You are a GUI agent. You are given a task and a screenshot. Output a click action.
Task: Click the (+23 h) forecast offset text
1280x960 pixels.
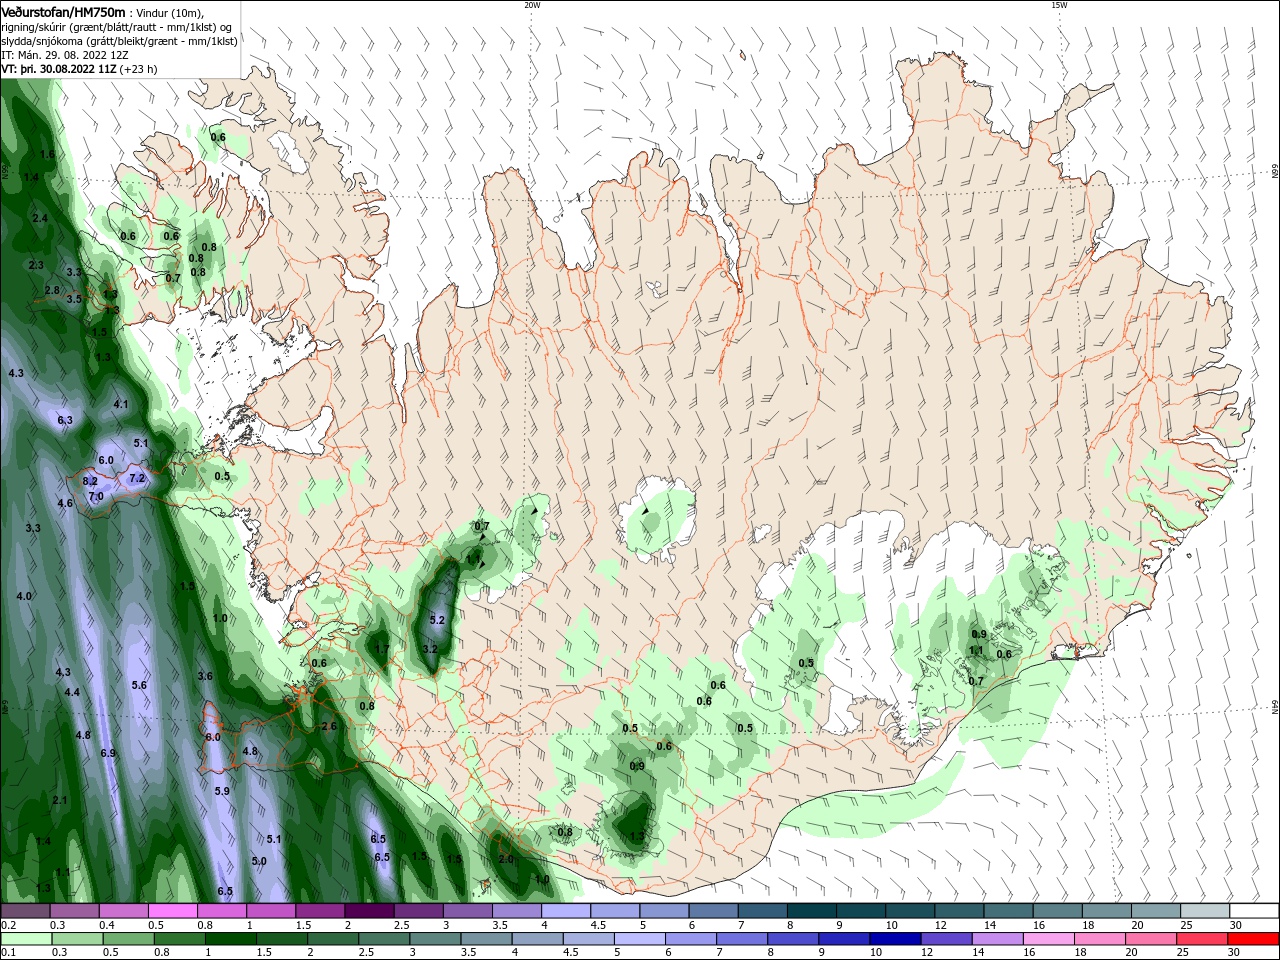(x=139, y=69)
